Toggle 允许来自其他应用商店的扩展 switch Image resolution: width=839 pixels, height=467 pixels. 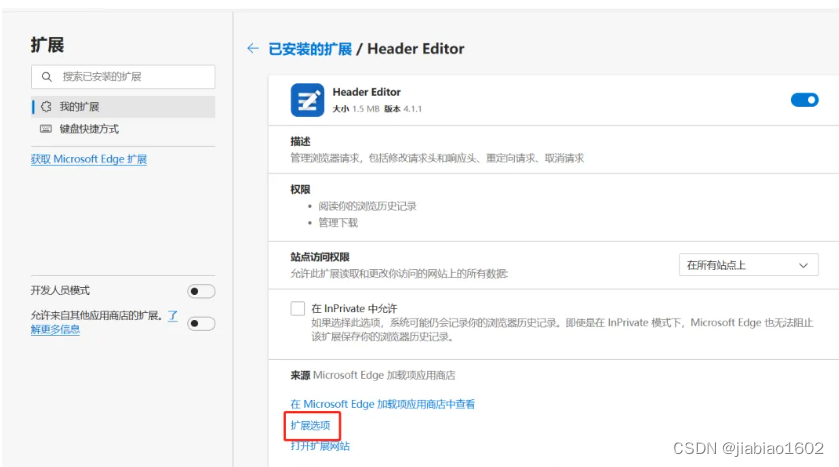pos(201,324)
